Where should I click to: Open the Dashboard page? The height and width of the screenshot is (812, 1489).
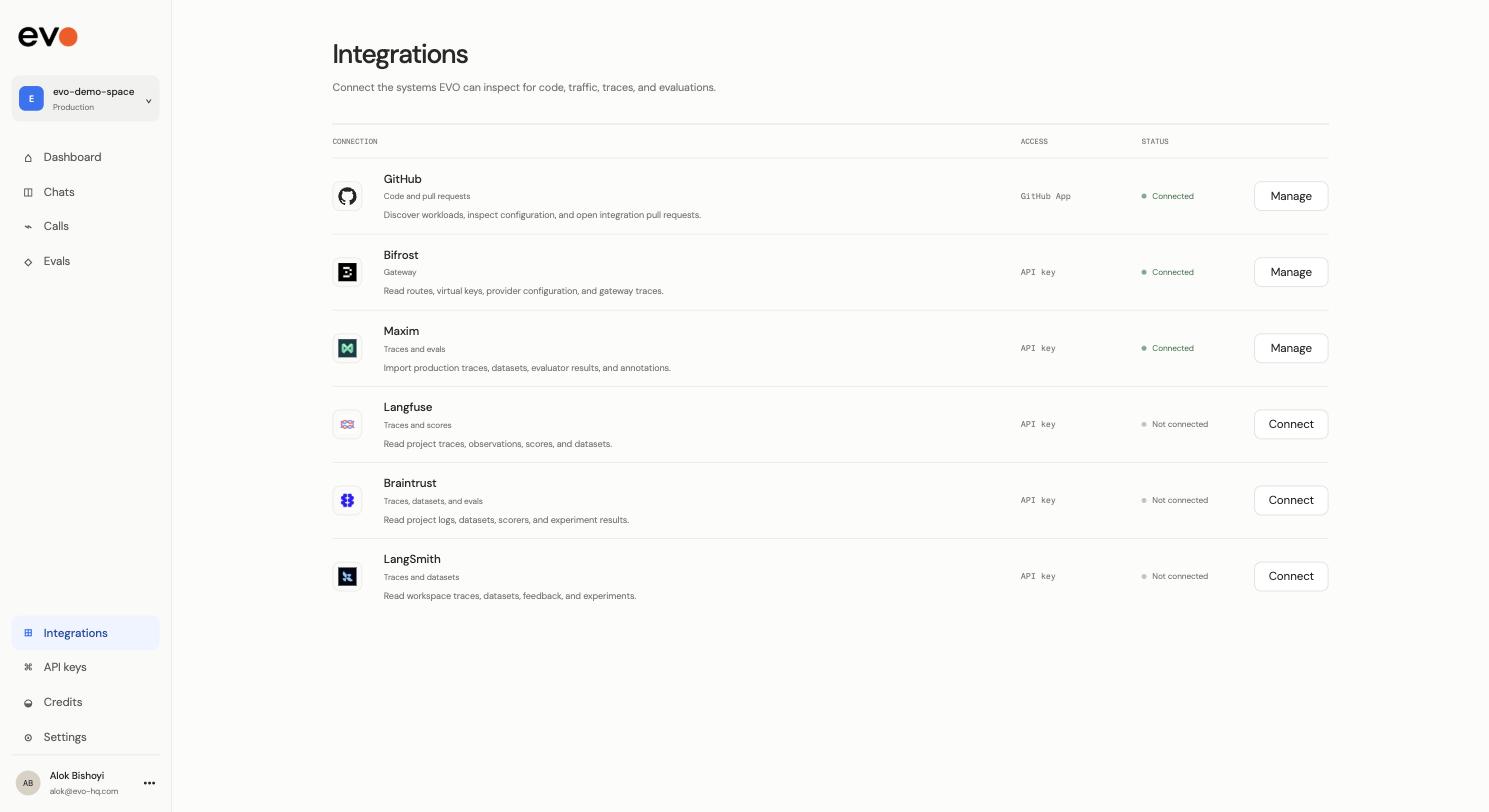(85, 157)
